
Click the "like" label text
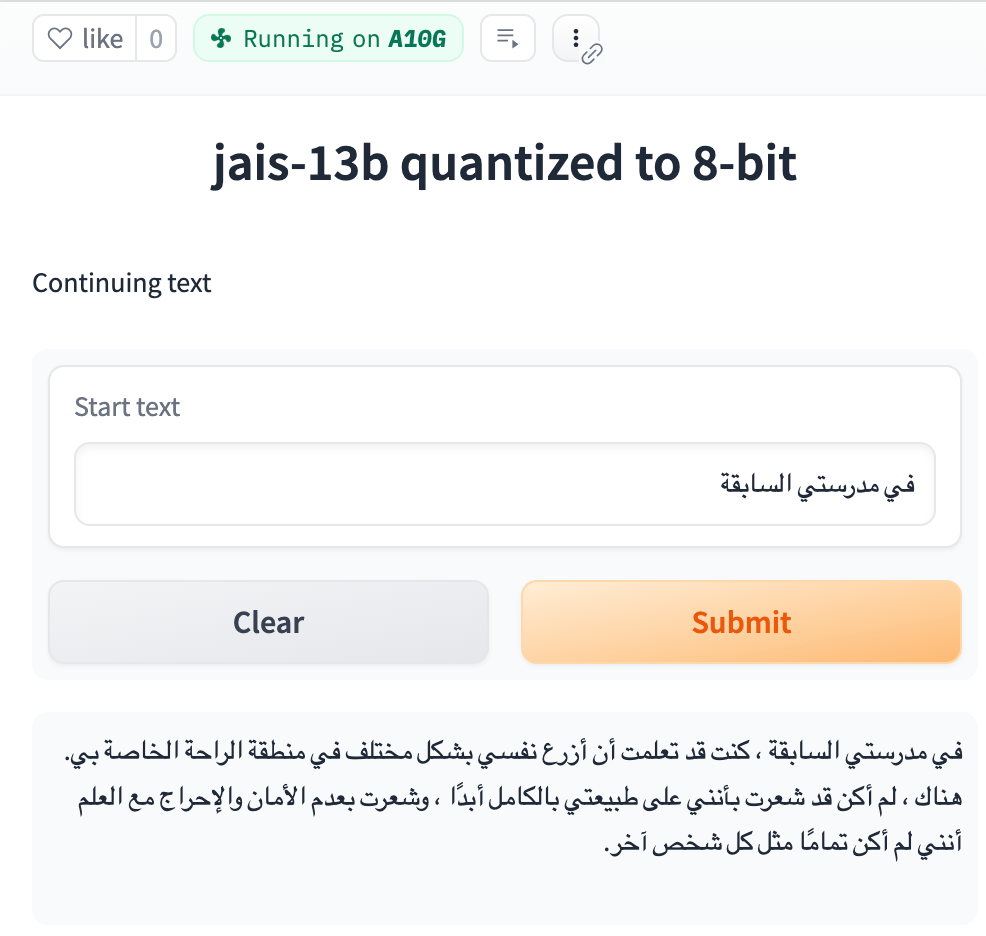pyautogui.click(x=102, y=38)
